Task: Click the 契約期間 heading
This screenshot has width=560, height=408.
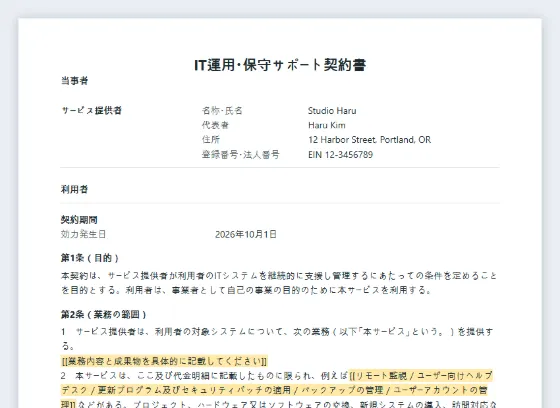Action: click(x=79, y=220)
